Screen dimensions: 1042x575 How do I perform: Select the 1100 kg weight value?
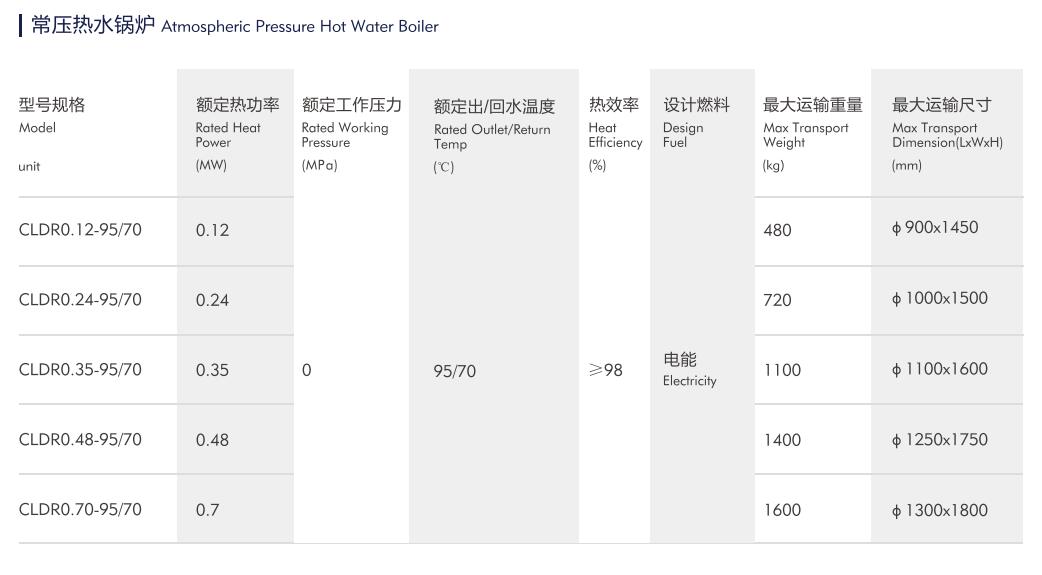tap(782, 370)
